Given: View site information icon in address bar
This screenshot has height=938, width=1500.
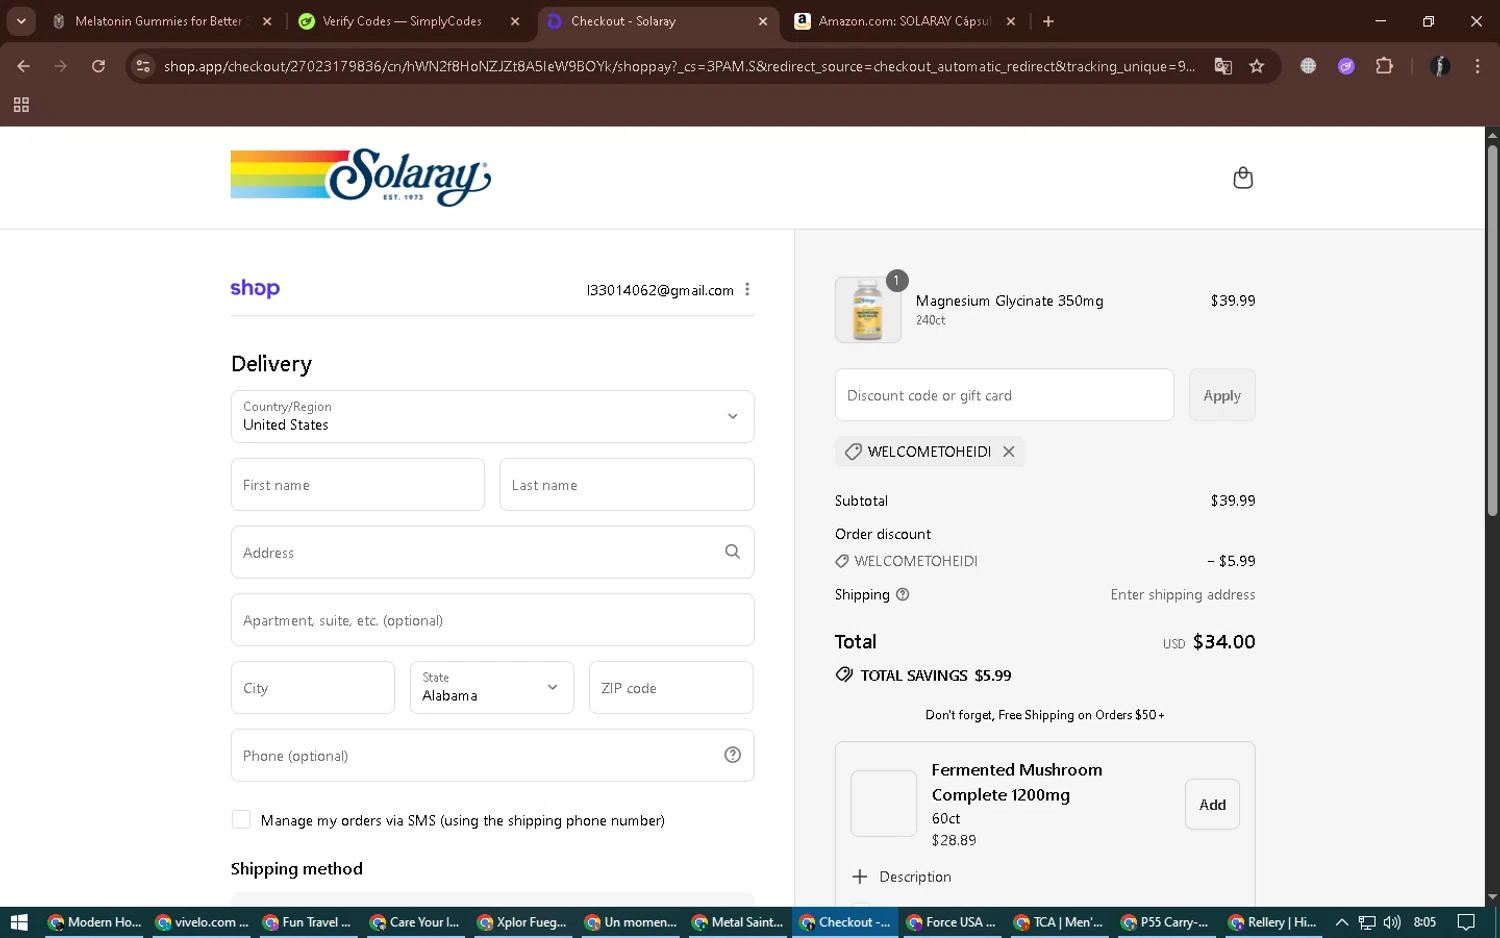Looking at the screenshot, I should tap(143, 66).
